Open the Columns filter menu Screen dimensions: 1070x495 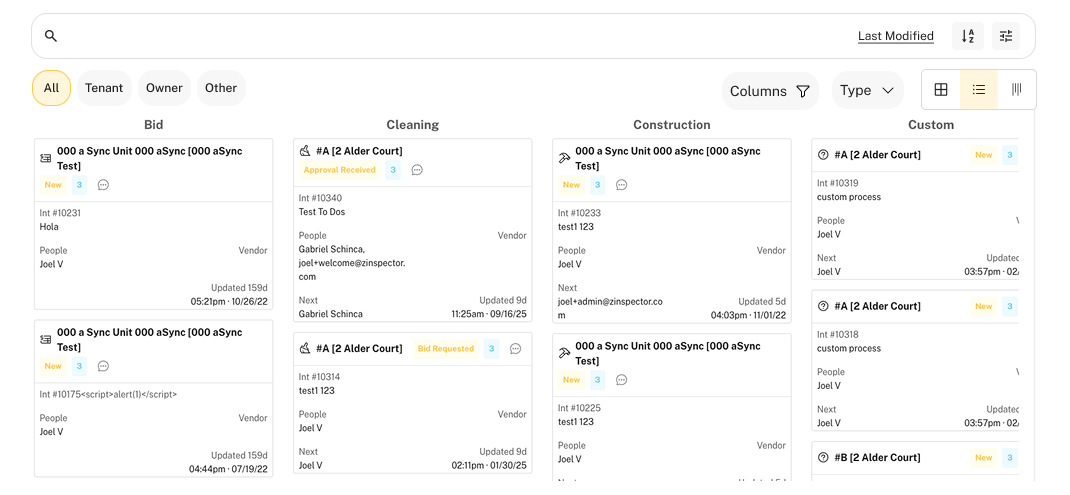769,91
